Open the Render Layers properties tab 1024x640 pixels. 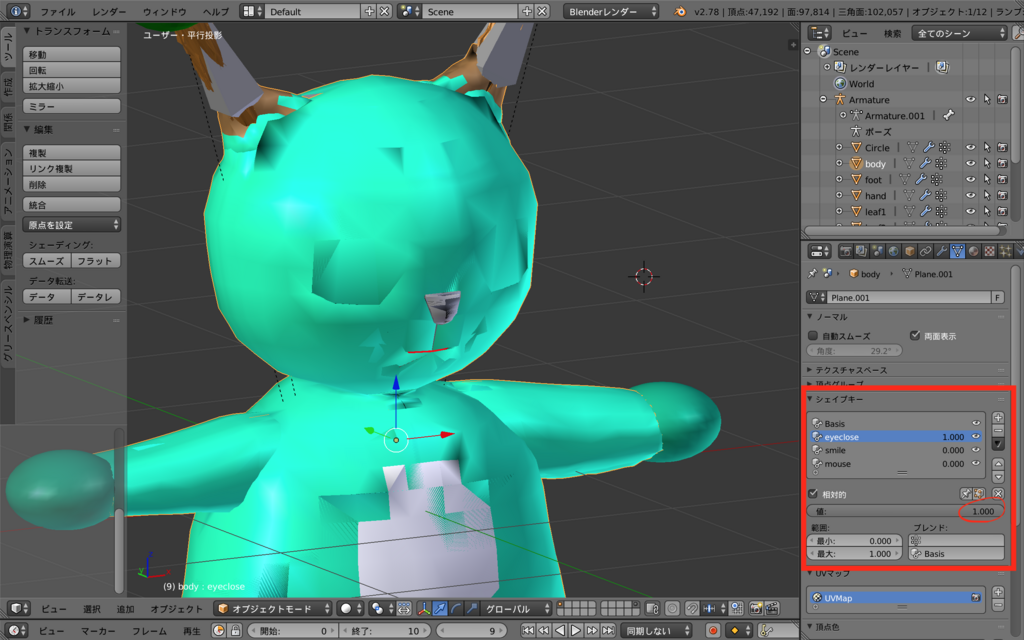coord(861,251)
